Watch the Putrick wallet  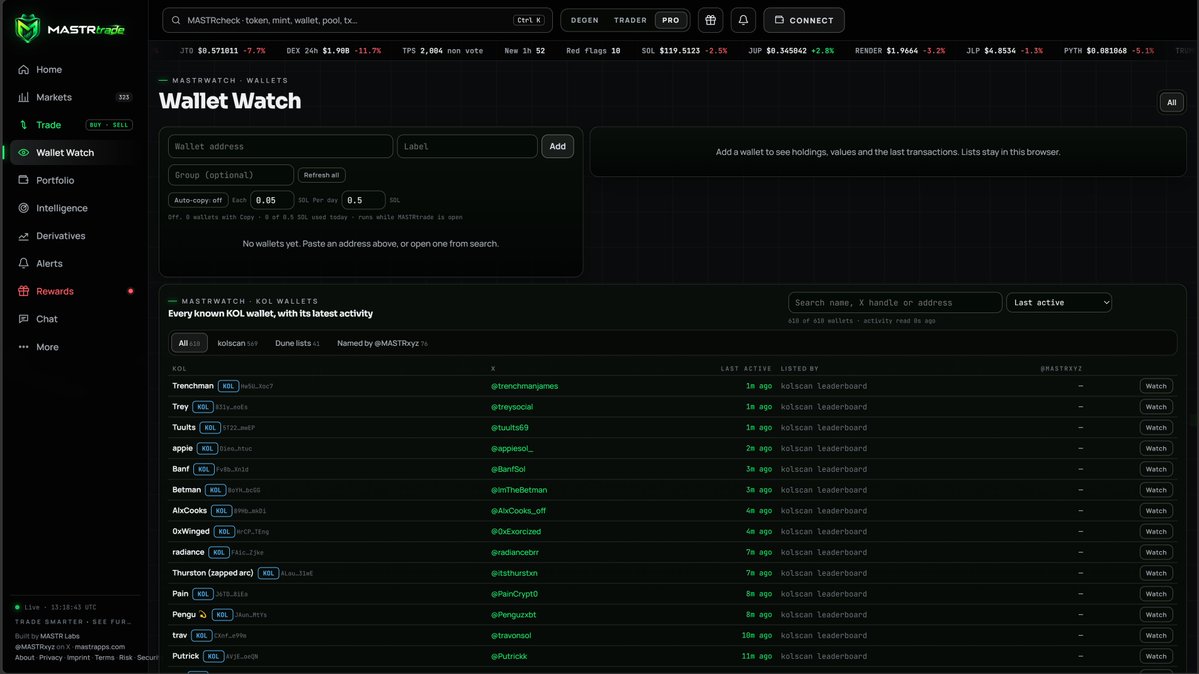click(1155, 656)
